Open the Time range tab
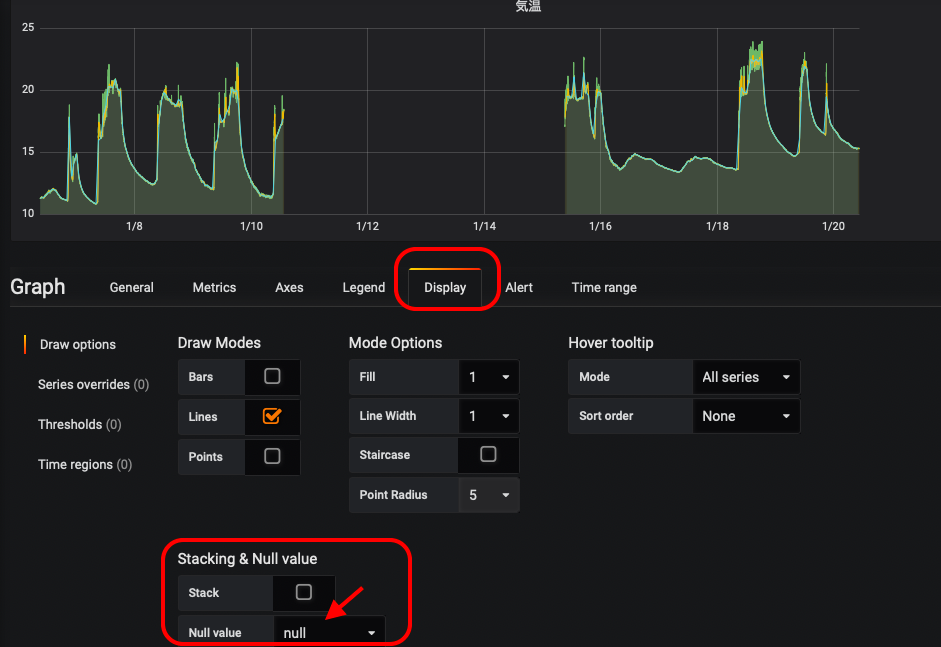This screenshot has width=941, height=647. [604, 287]
